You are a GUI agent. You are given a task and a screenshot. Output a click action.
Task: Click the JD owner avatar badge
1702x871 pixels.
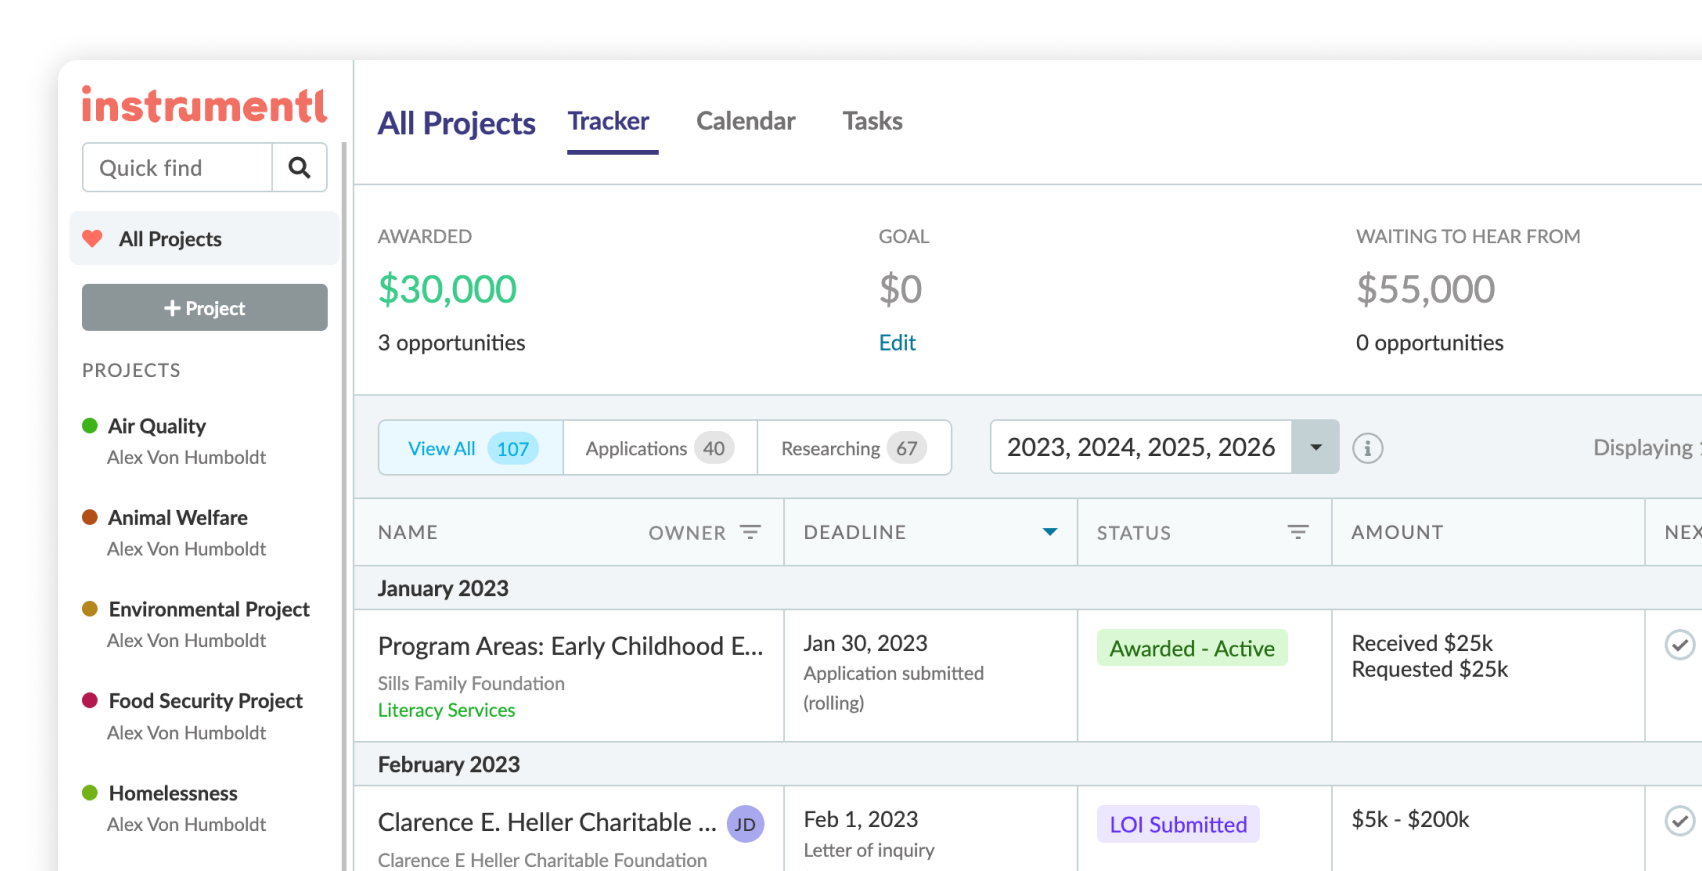click(745, 824)
